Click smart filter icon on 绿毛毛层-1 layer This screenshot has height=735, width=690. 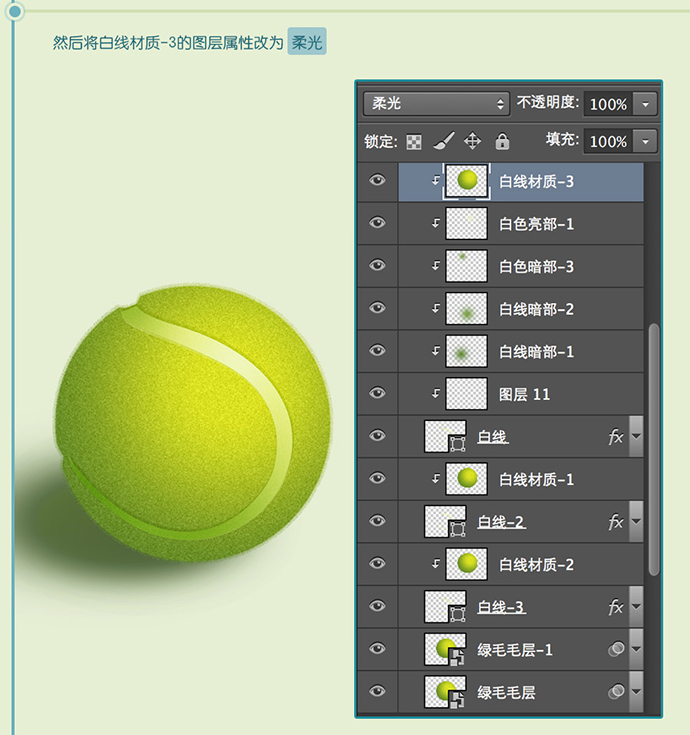[x=616, y=650]
